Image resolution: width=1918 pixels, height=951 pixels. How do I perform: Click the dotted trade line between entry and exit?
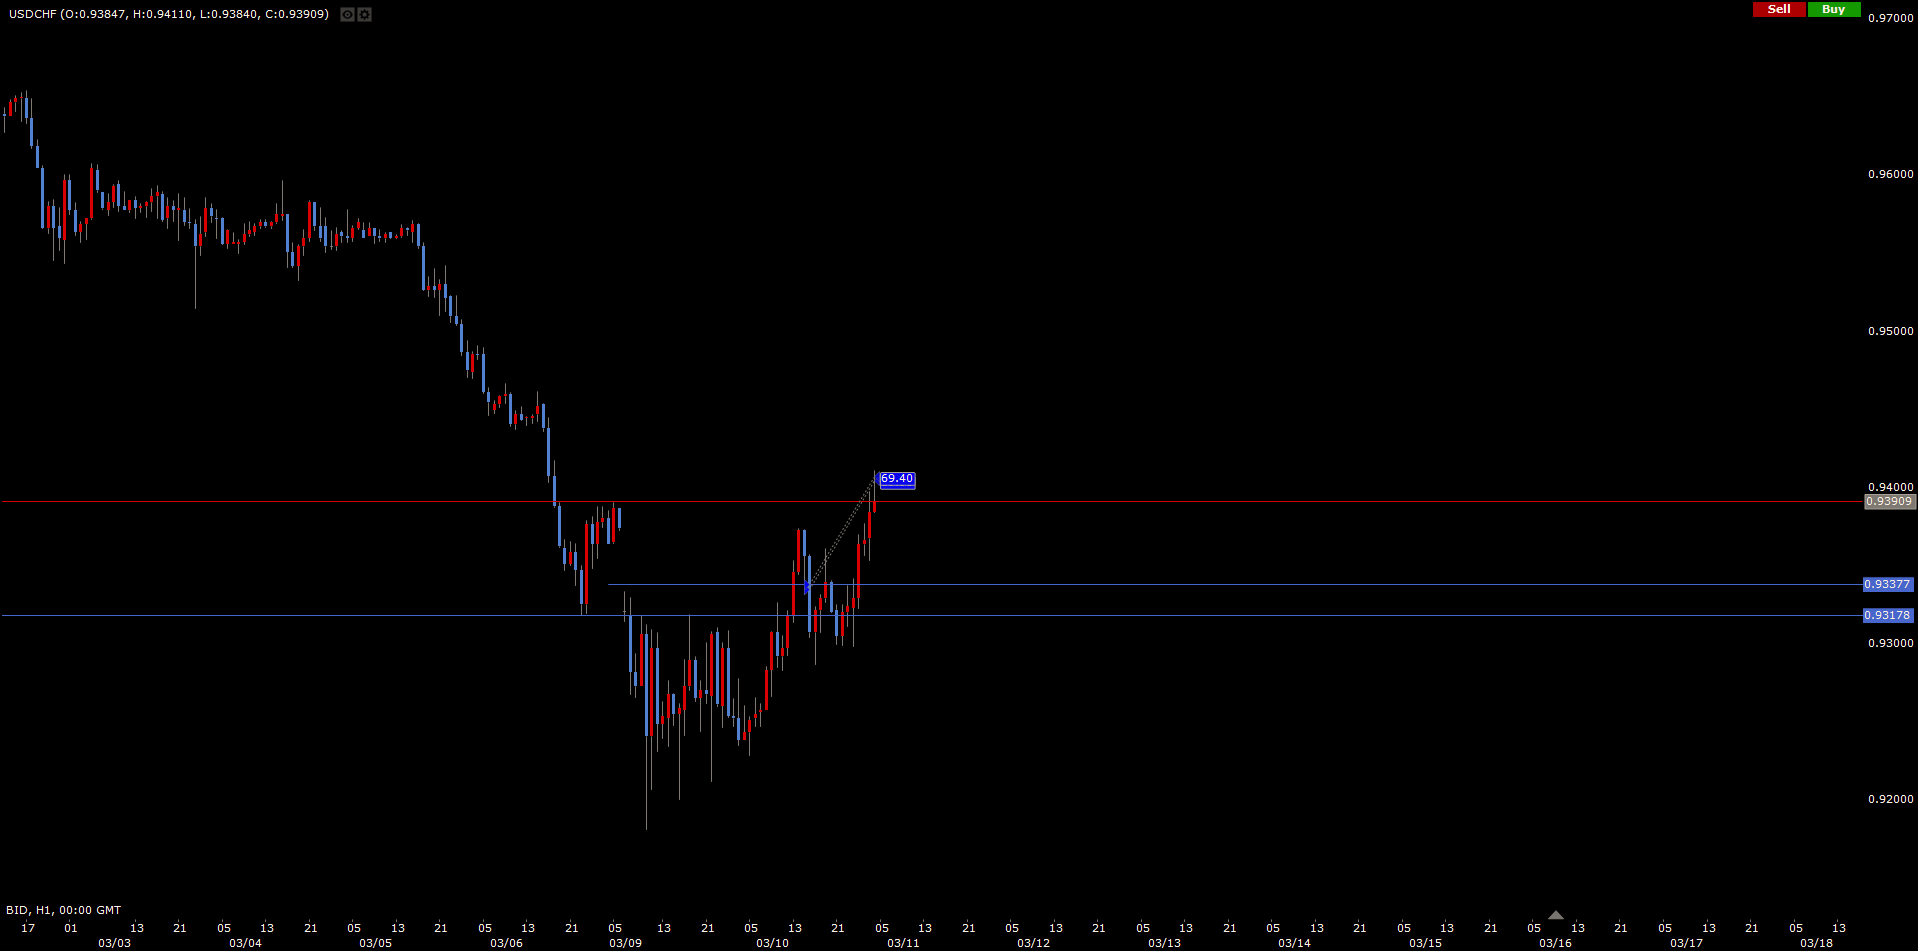click(842, 532)
